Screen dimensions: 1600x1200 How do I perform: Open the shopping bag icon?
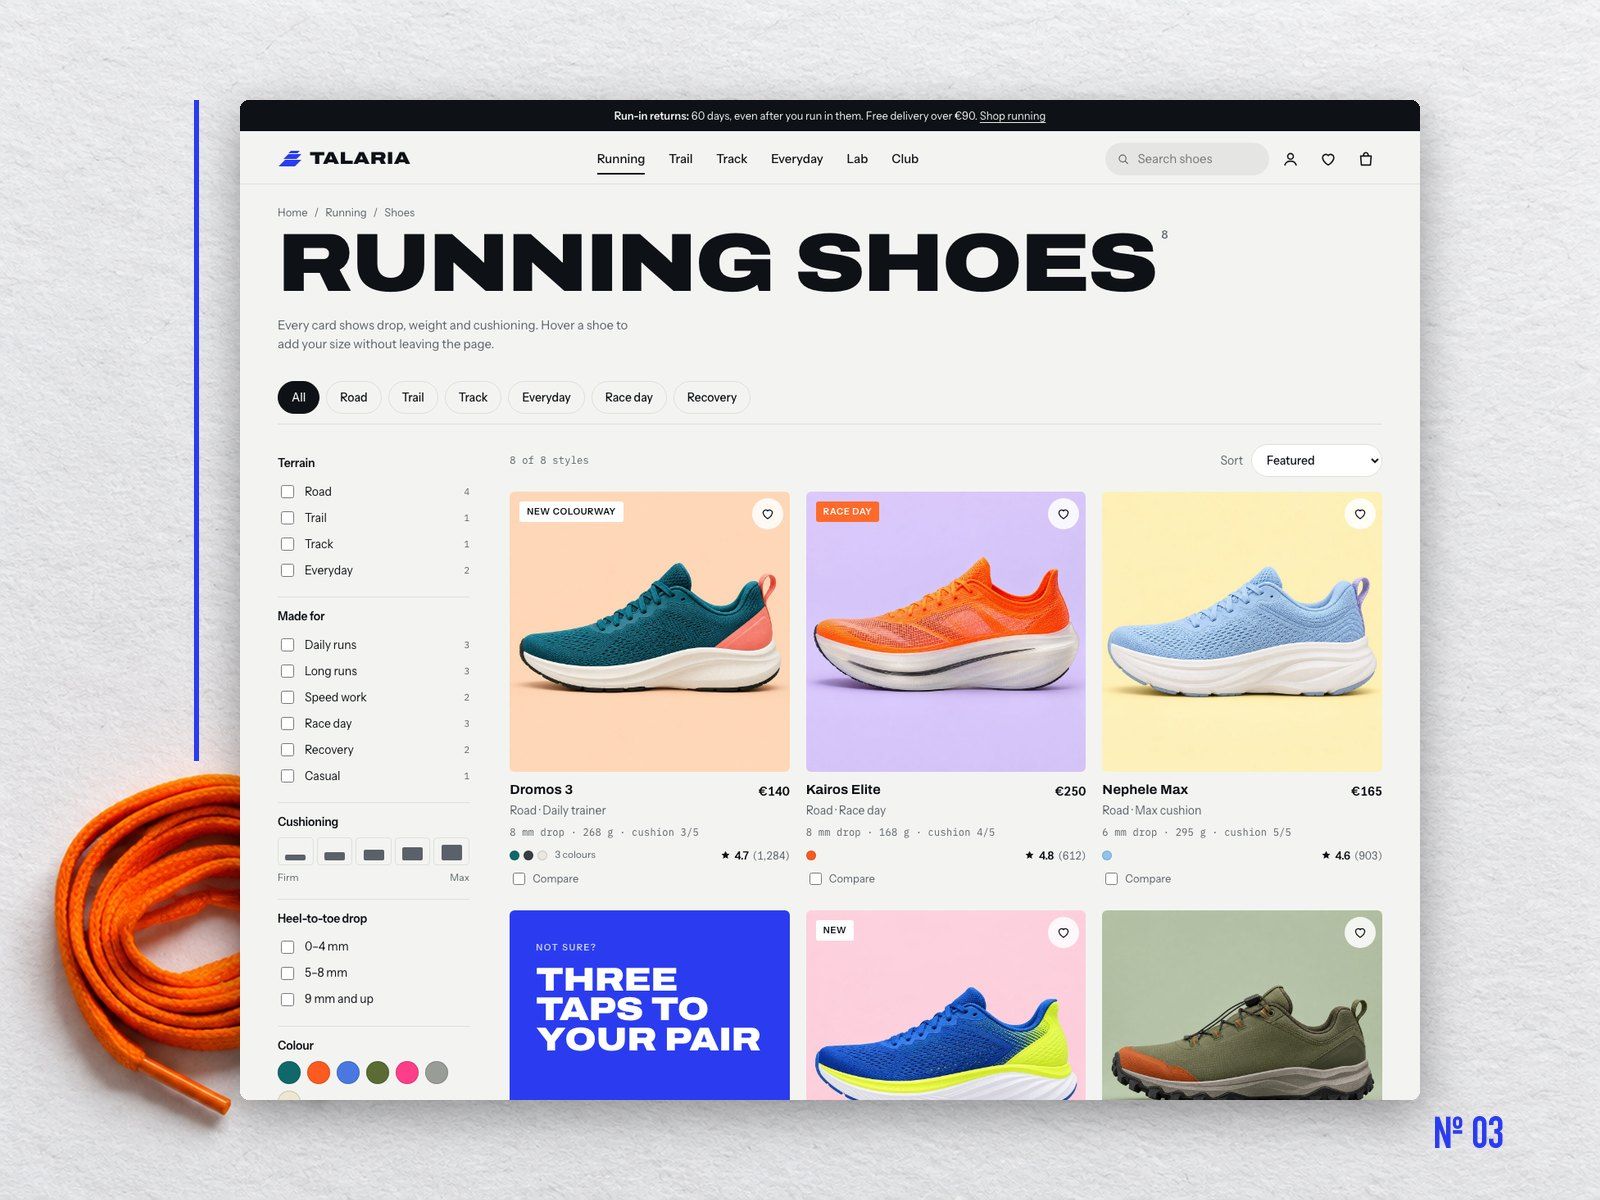point(1366,159)
